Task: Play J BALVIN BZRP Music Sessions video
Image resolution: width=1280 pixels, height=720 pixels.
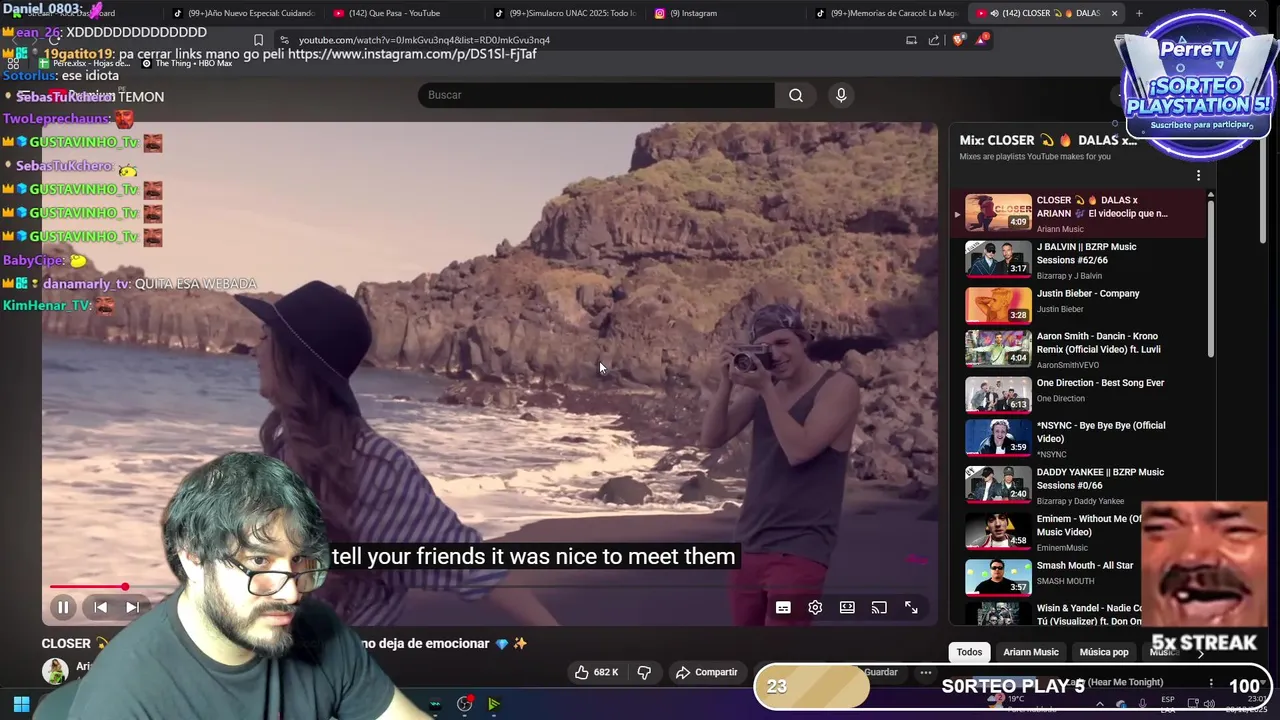Action: pos(1080,260)
